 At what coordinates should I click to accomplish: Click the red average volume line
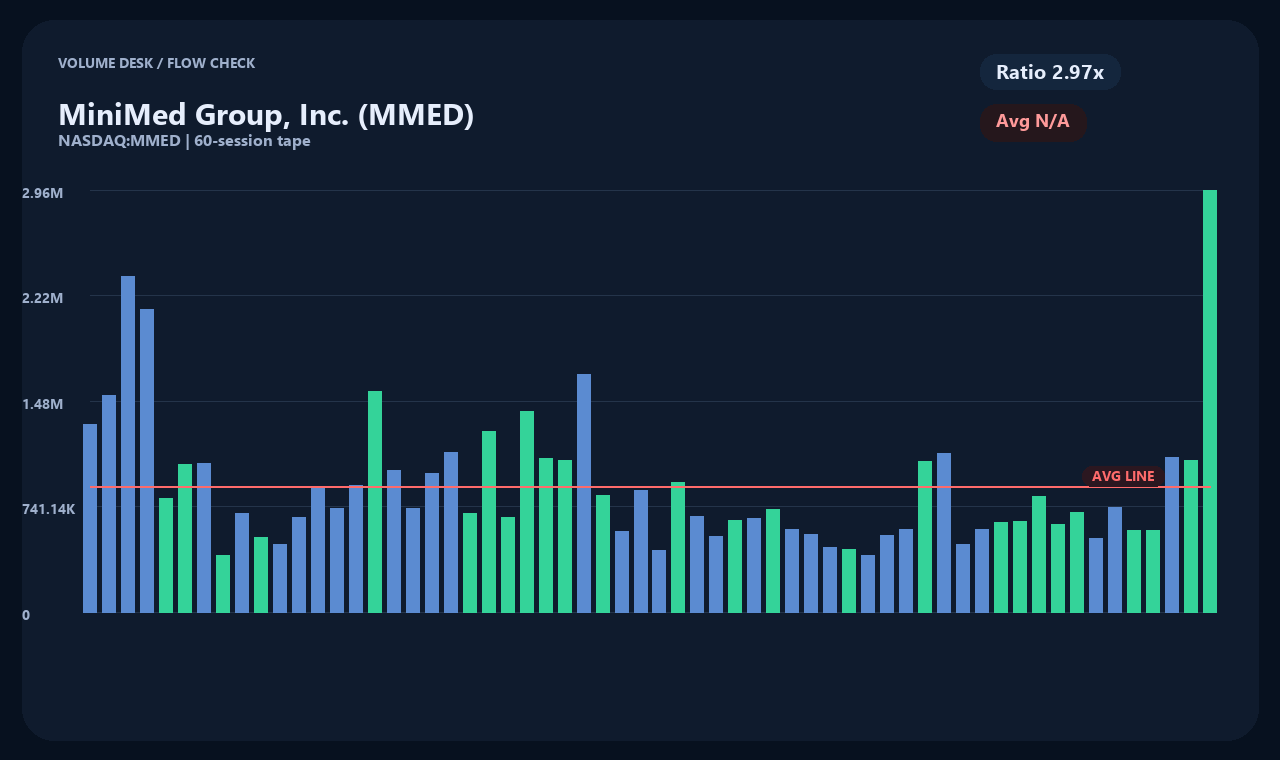pos(650,487)
